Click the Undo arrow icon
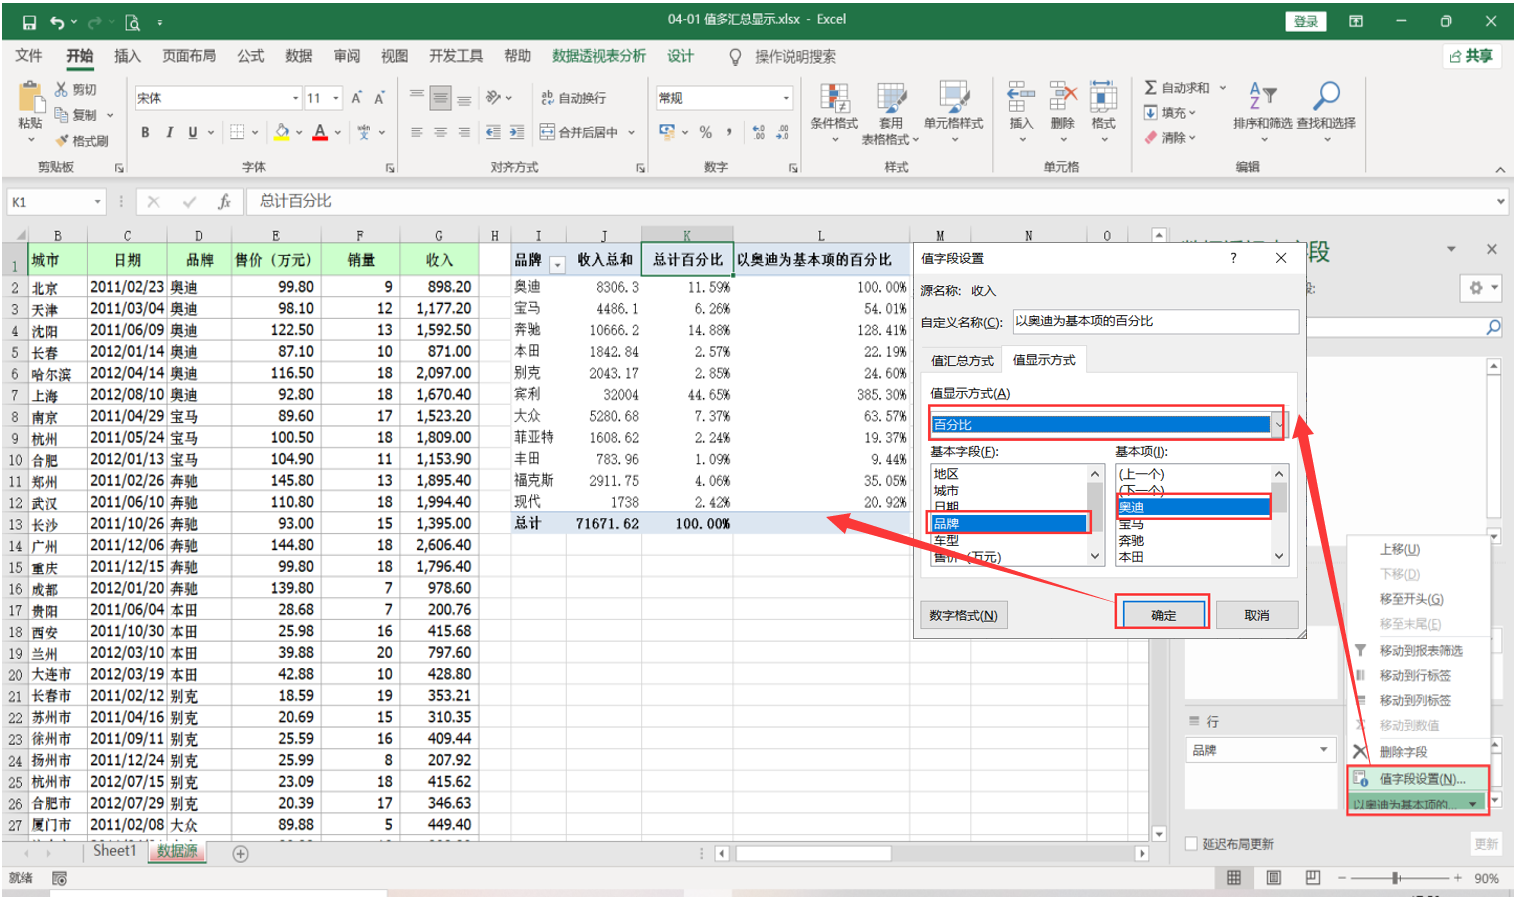 click(x=57, y=22)
